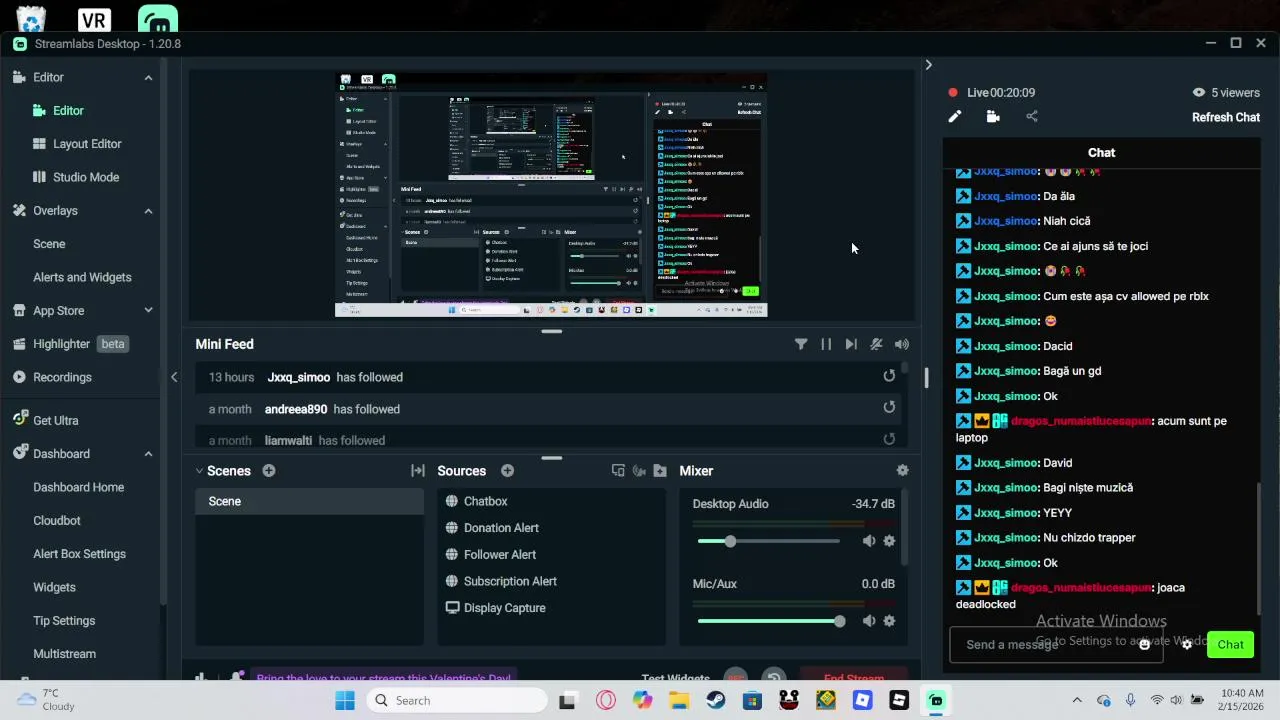
Task: Open Steam from the taskbar
Action: (x=716, y=701)
